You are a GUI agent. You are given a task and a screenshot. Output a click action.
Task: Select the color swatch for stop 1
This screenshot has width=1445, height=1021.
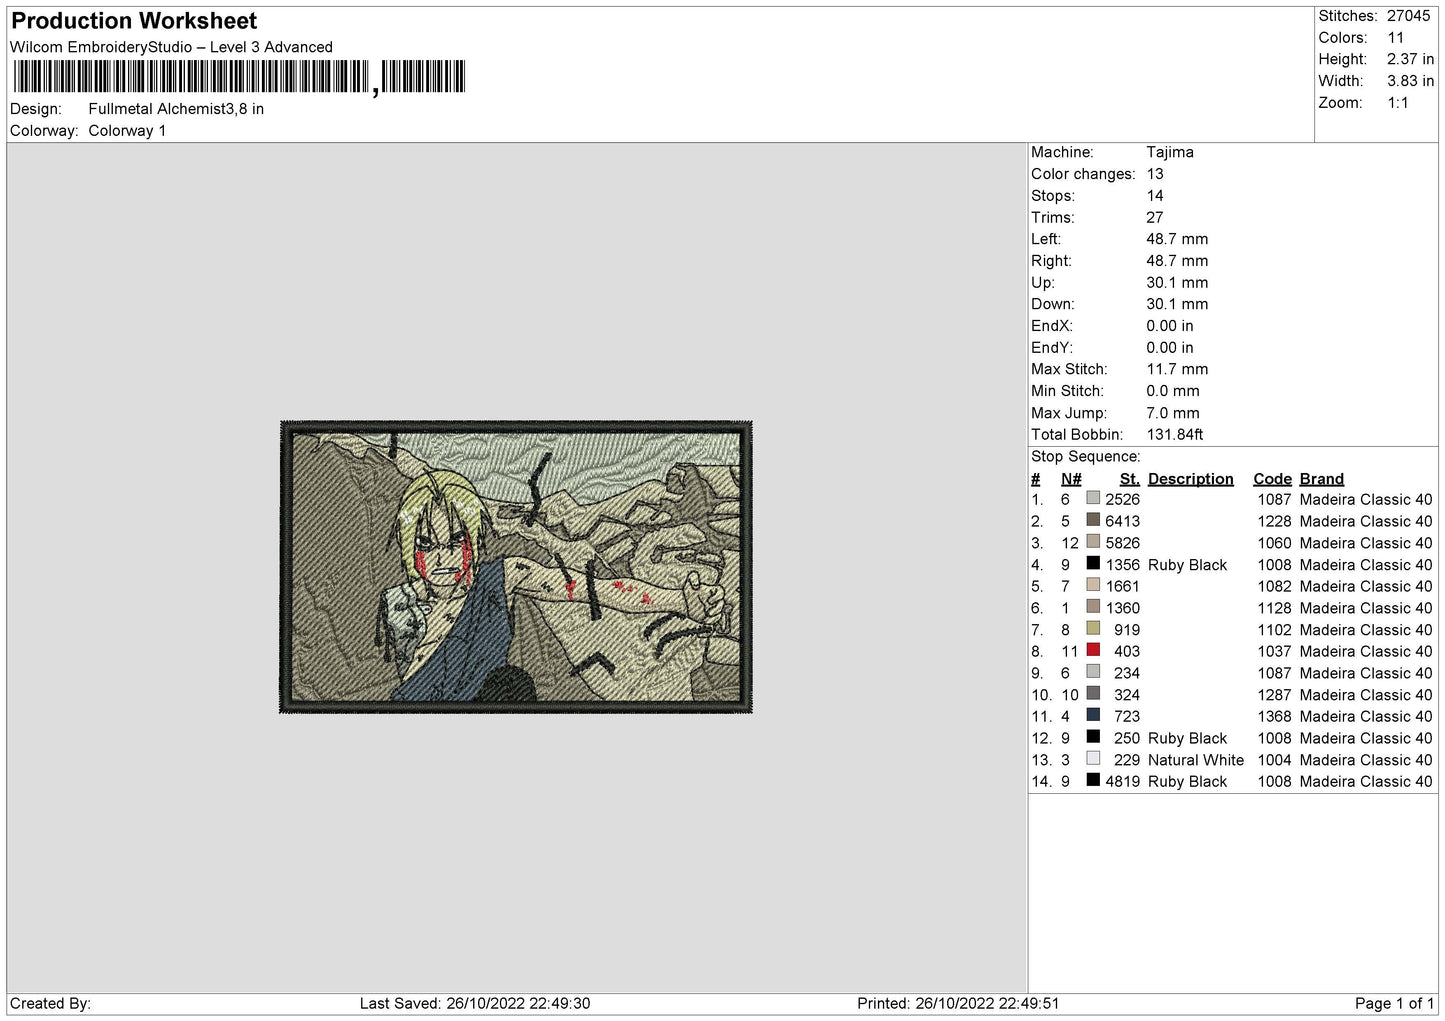coord(1093,498)
